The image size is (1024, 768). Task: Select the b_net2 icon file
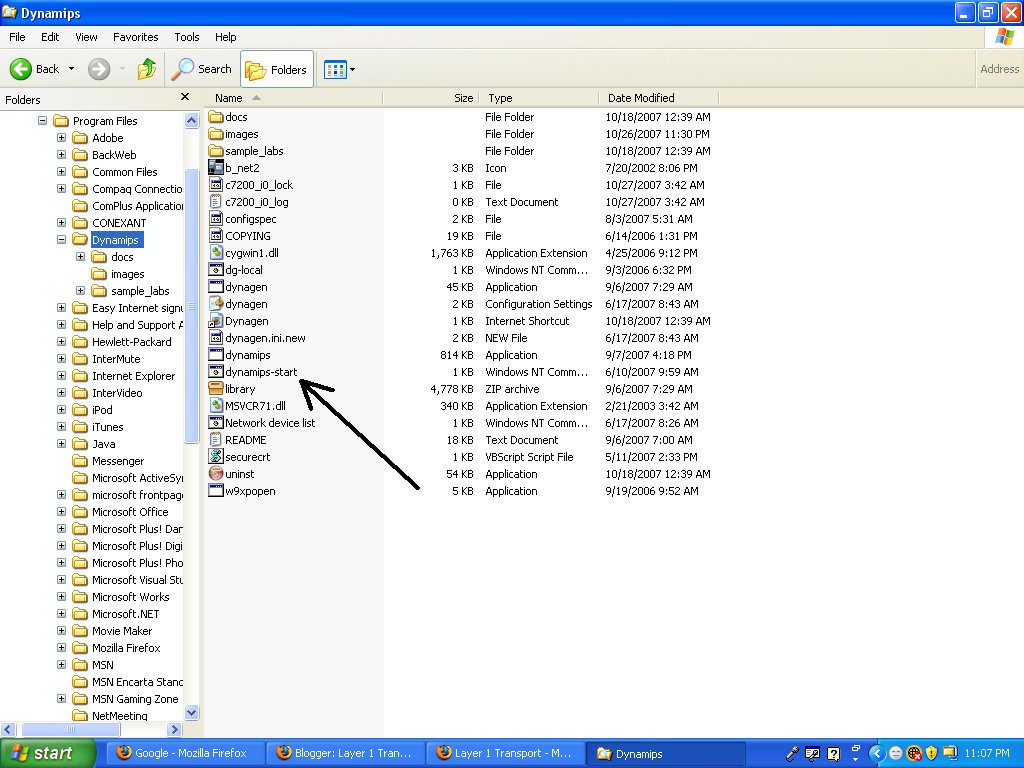tap(216, 168)
